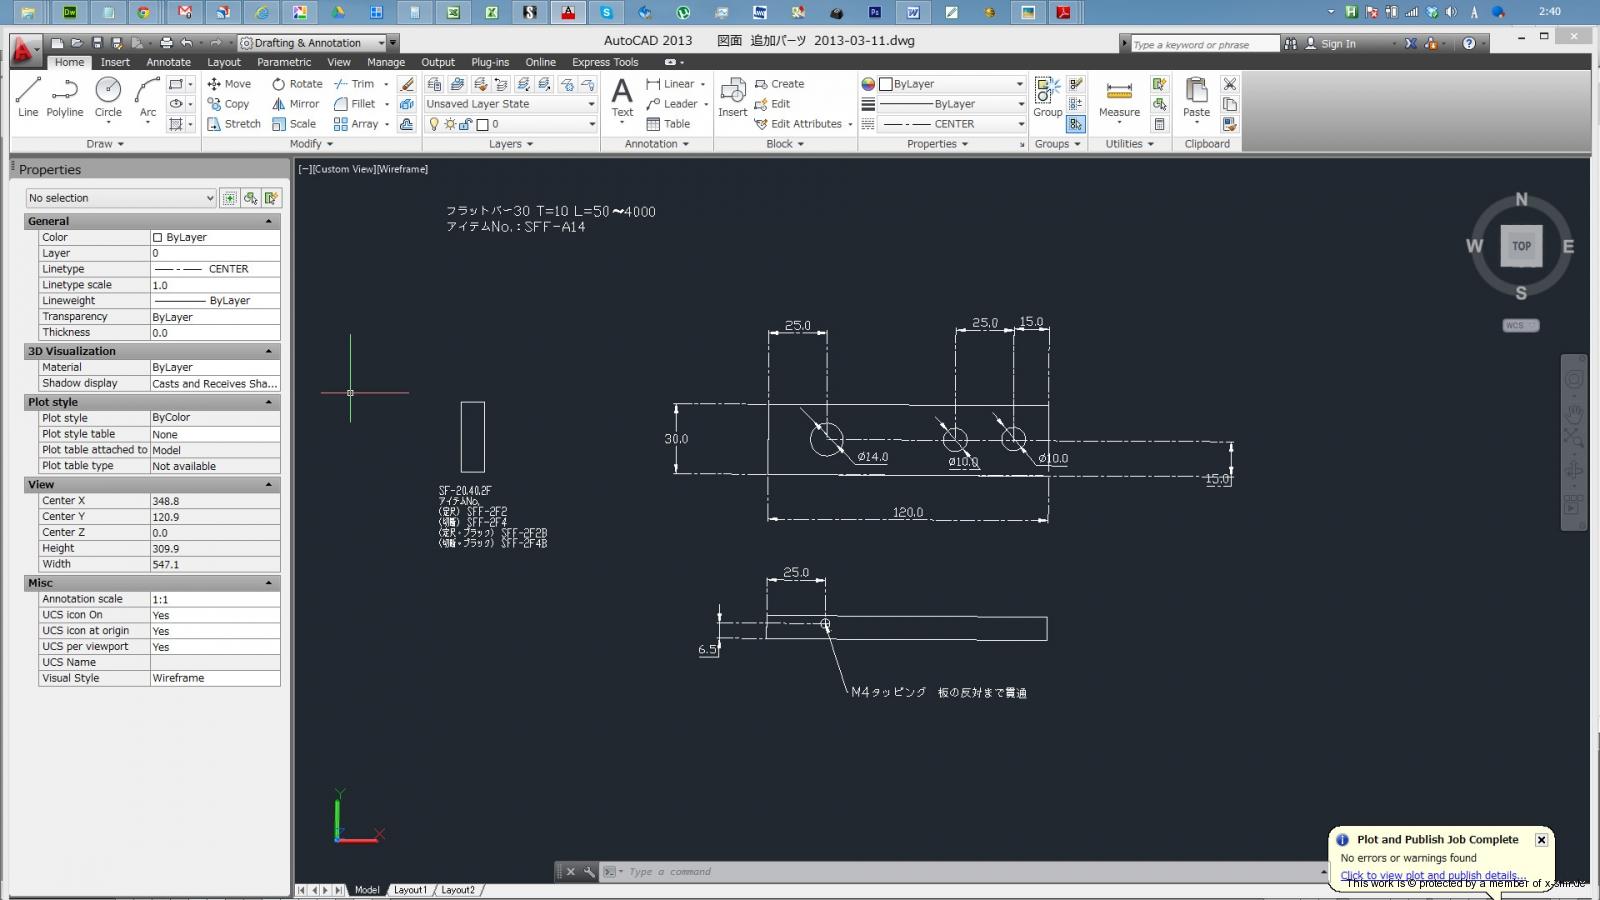1600x900 pixels.
Task: Toggle the group selection on/off button
Action: 1075,124
